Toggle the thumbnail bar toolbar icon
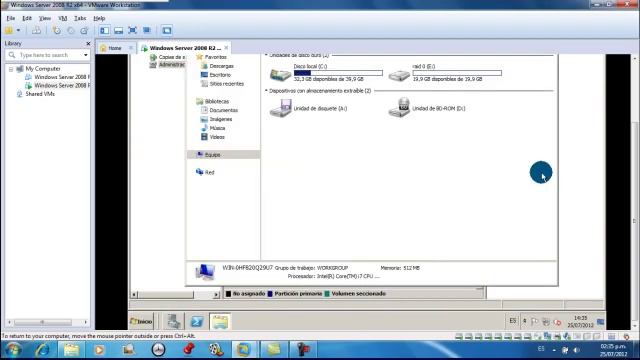The width and height of the screenshot is (640, 360). (x=118, y=31)
